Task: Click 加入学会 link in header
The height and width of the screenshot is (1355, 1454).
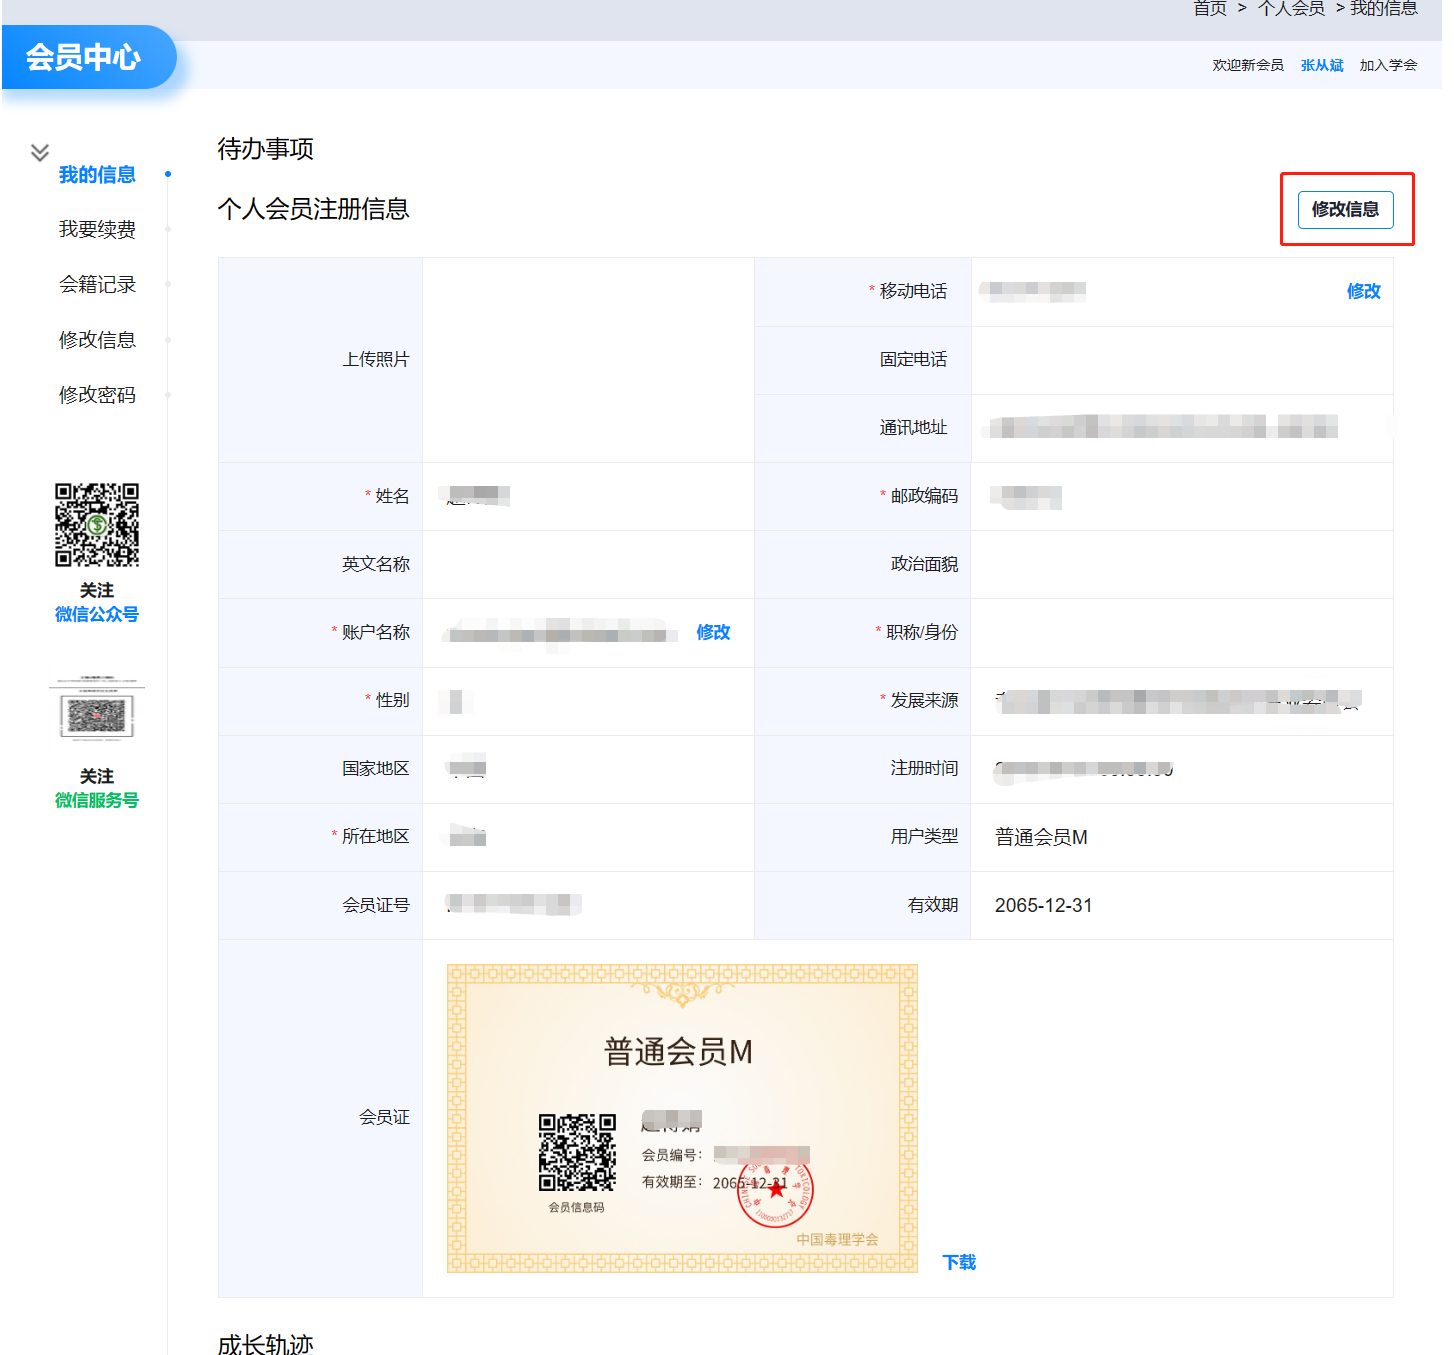Action: pos(1388,65)
